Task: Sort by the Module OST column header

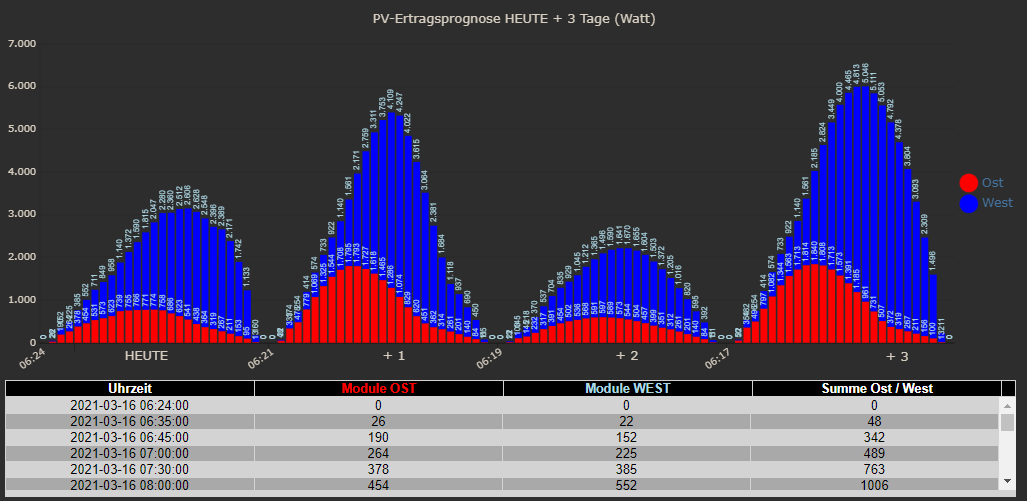Action: pyautogui.click(x=379, y=388)
